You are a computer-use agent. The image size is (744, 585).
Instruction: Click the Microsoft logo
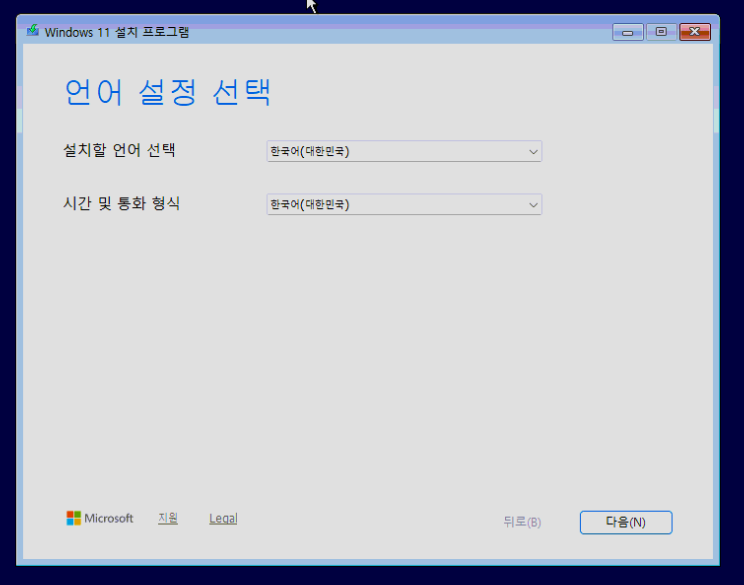click(100, 518)
